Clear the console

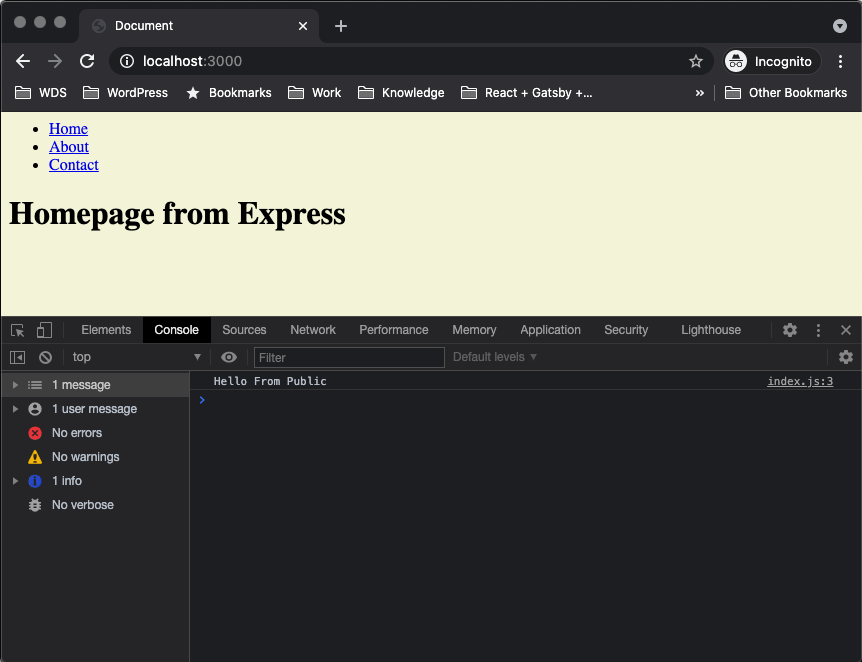pos(46,357)
